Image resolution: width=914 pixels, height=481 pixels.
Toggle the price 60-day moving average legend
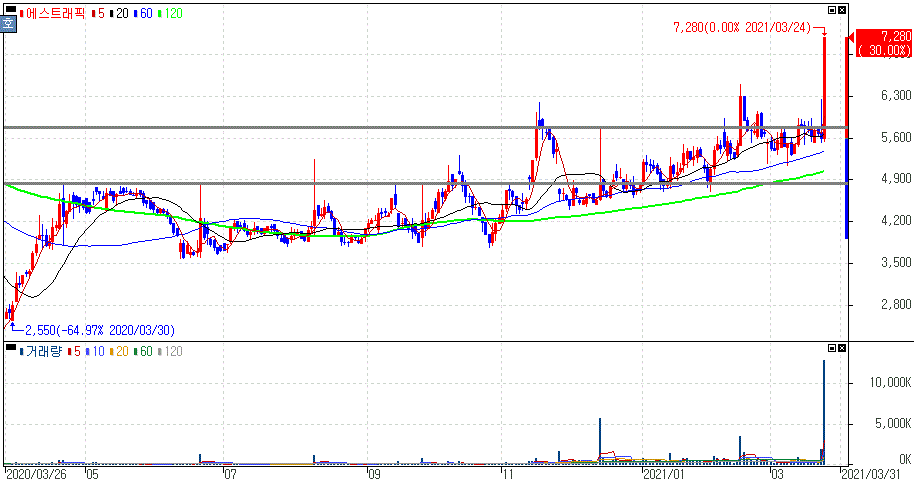coord(143,13)
